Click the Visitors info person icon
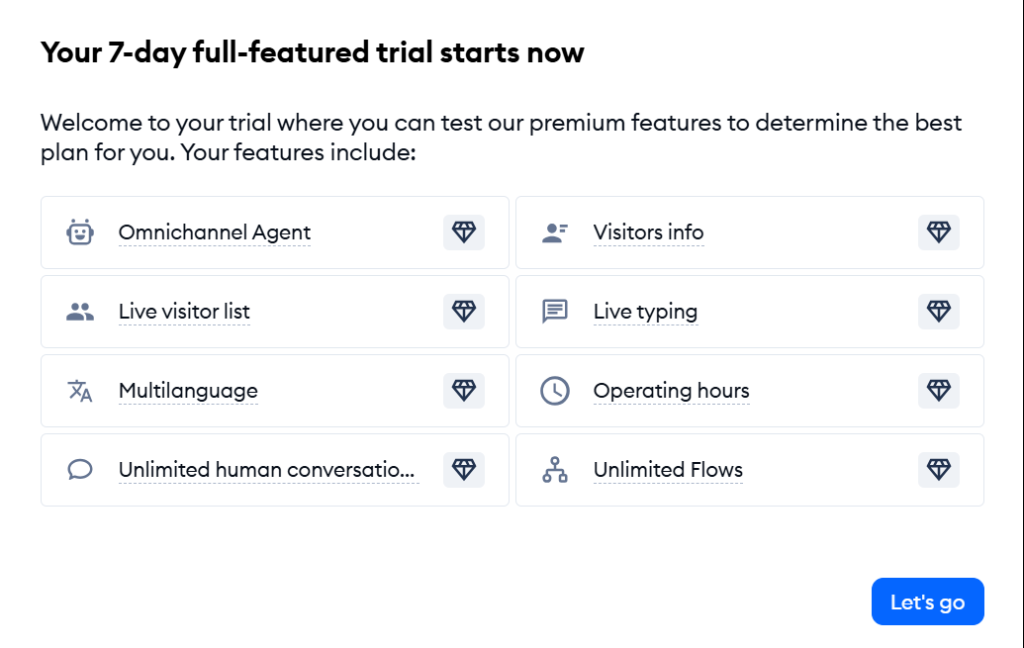 click(554, 233)
